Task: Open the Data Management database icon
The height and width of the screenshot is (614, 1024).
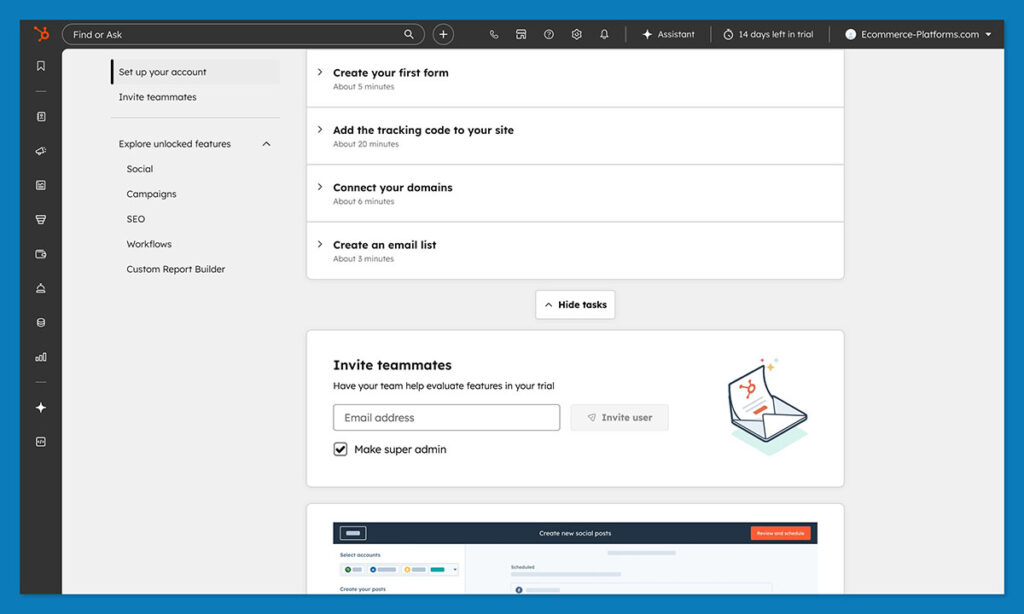Action: tap(40, 322)
